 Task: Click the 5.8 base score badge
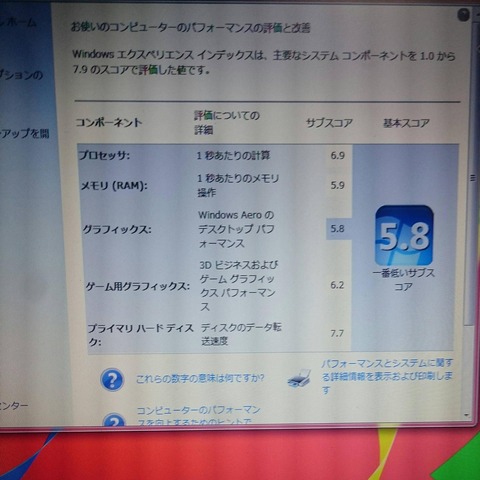pos(404,236)
